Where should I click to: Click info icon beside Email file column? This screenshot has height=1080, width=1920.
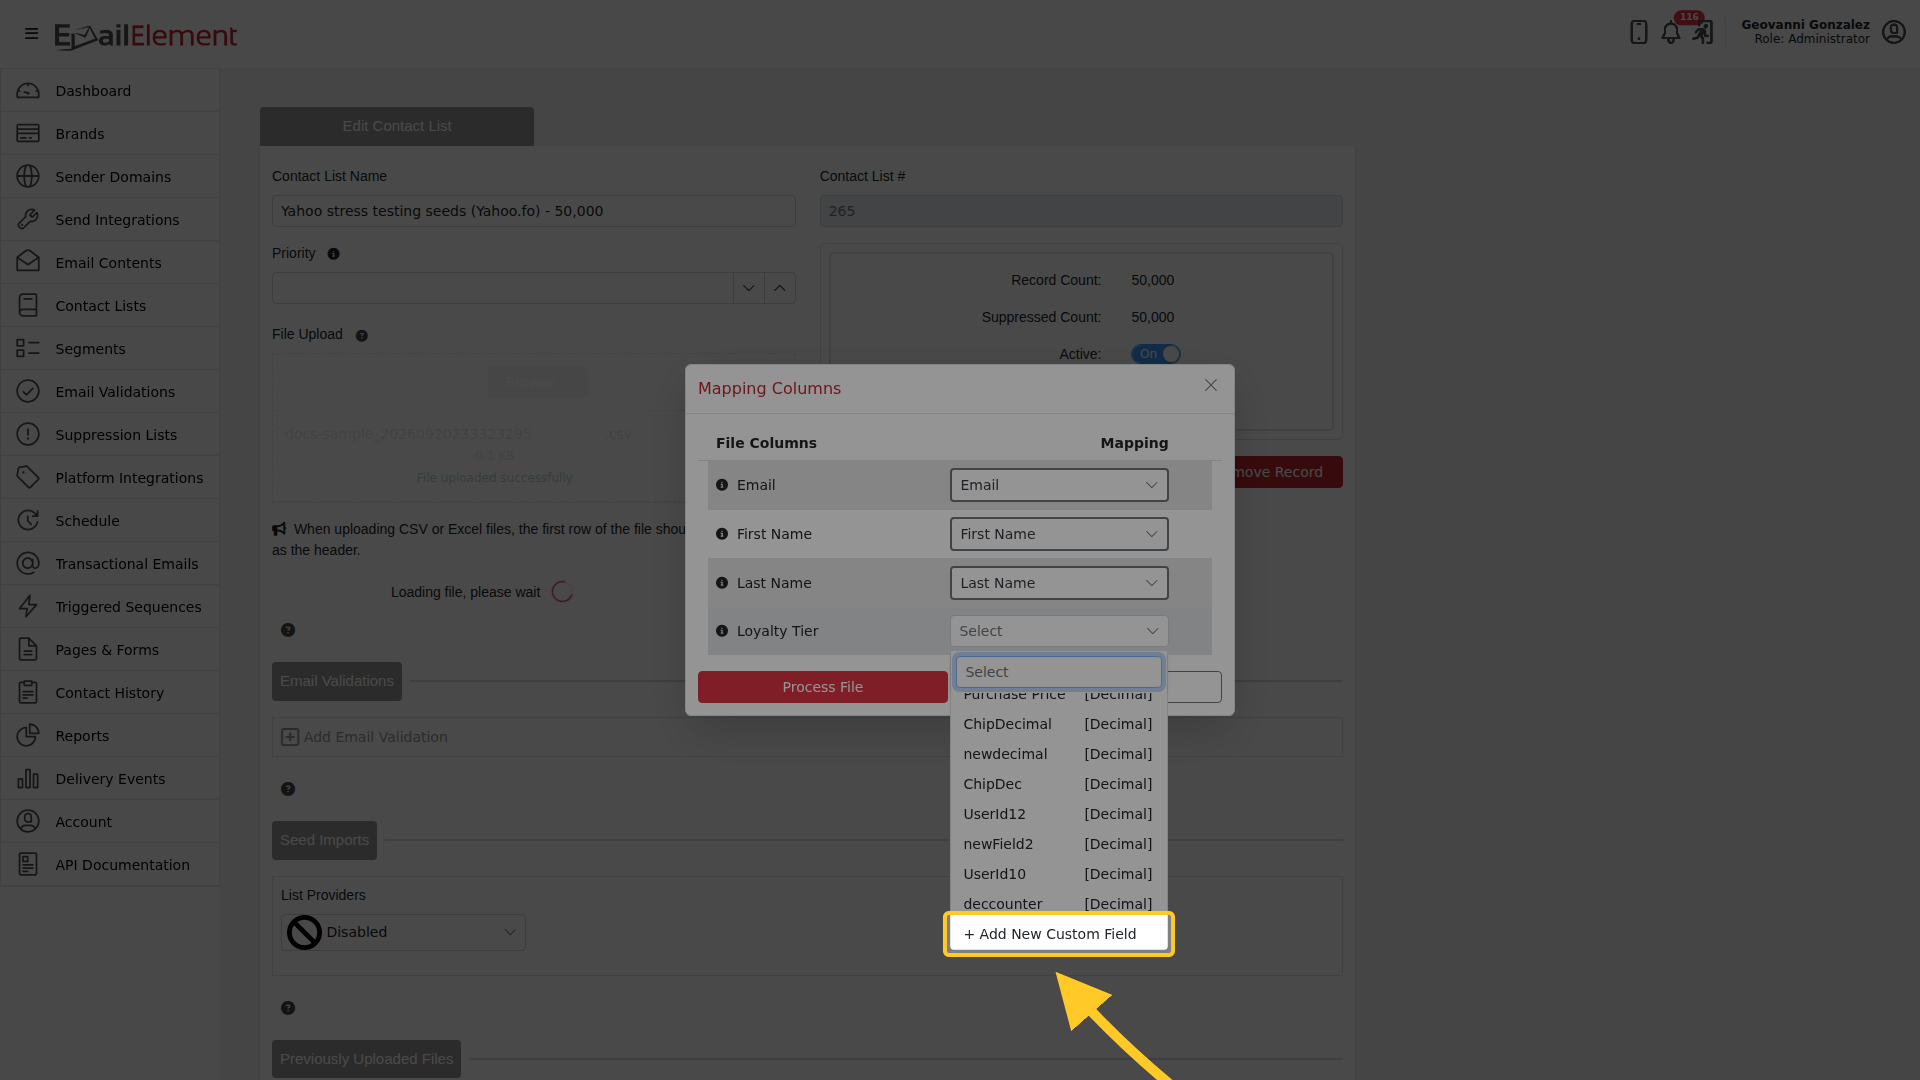[722, 485]
